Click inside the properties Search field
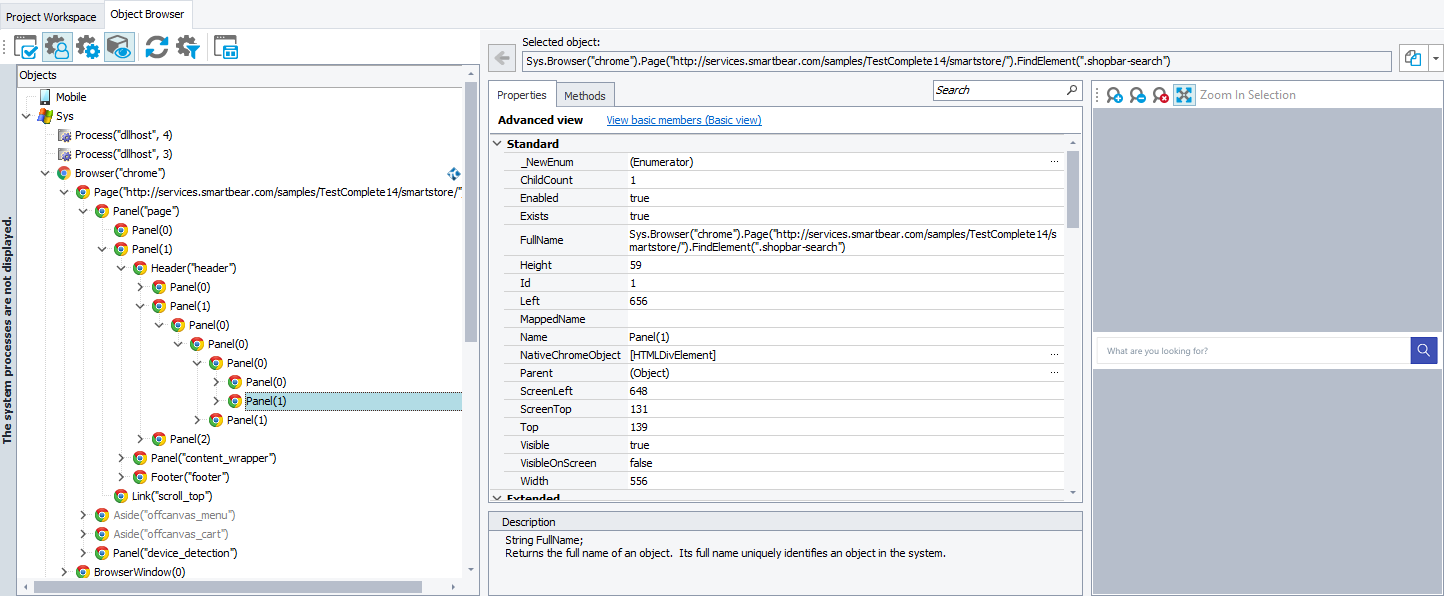 (x=1000, y=90)
